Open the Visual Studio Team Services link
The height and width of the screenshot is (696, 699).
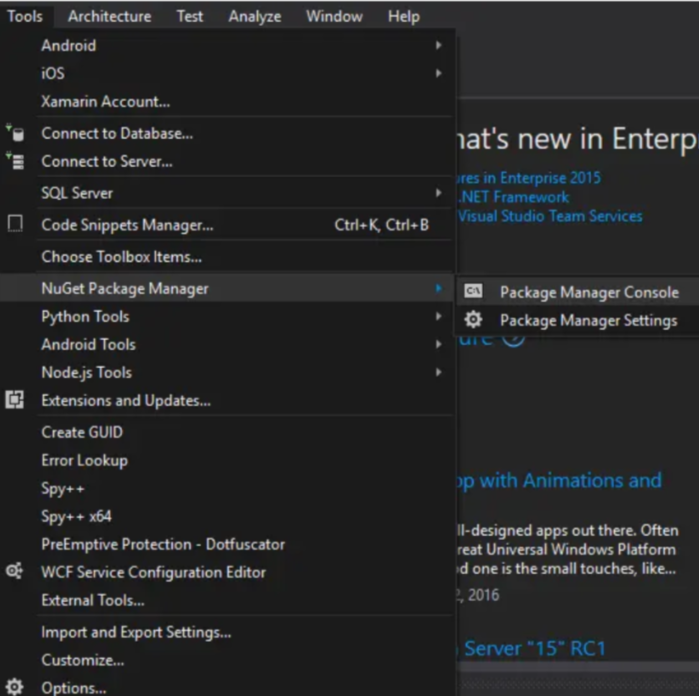pyautogui.click(x=550, y=215)
